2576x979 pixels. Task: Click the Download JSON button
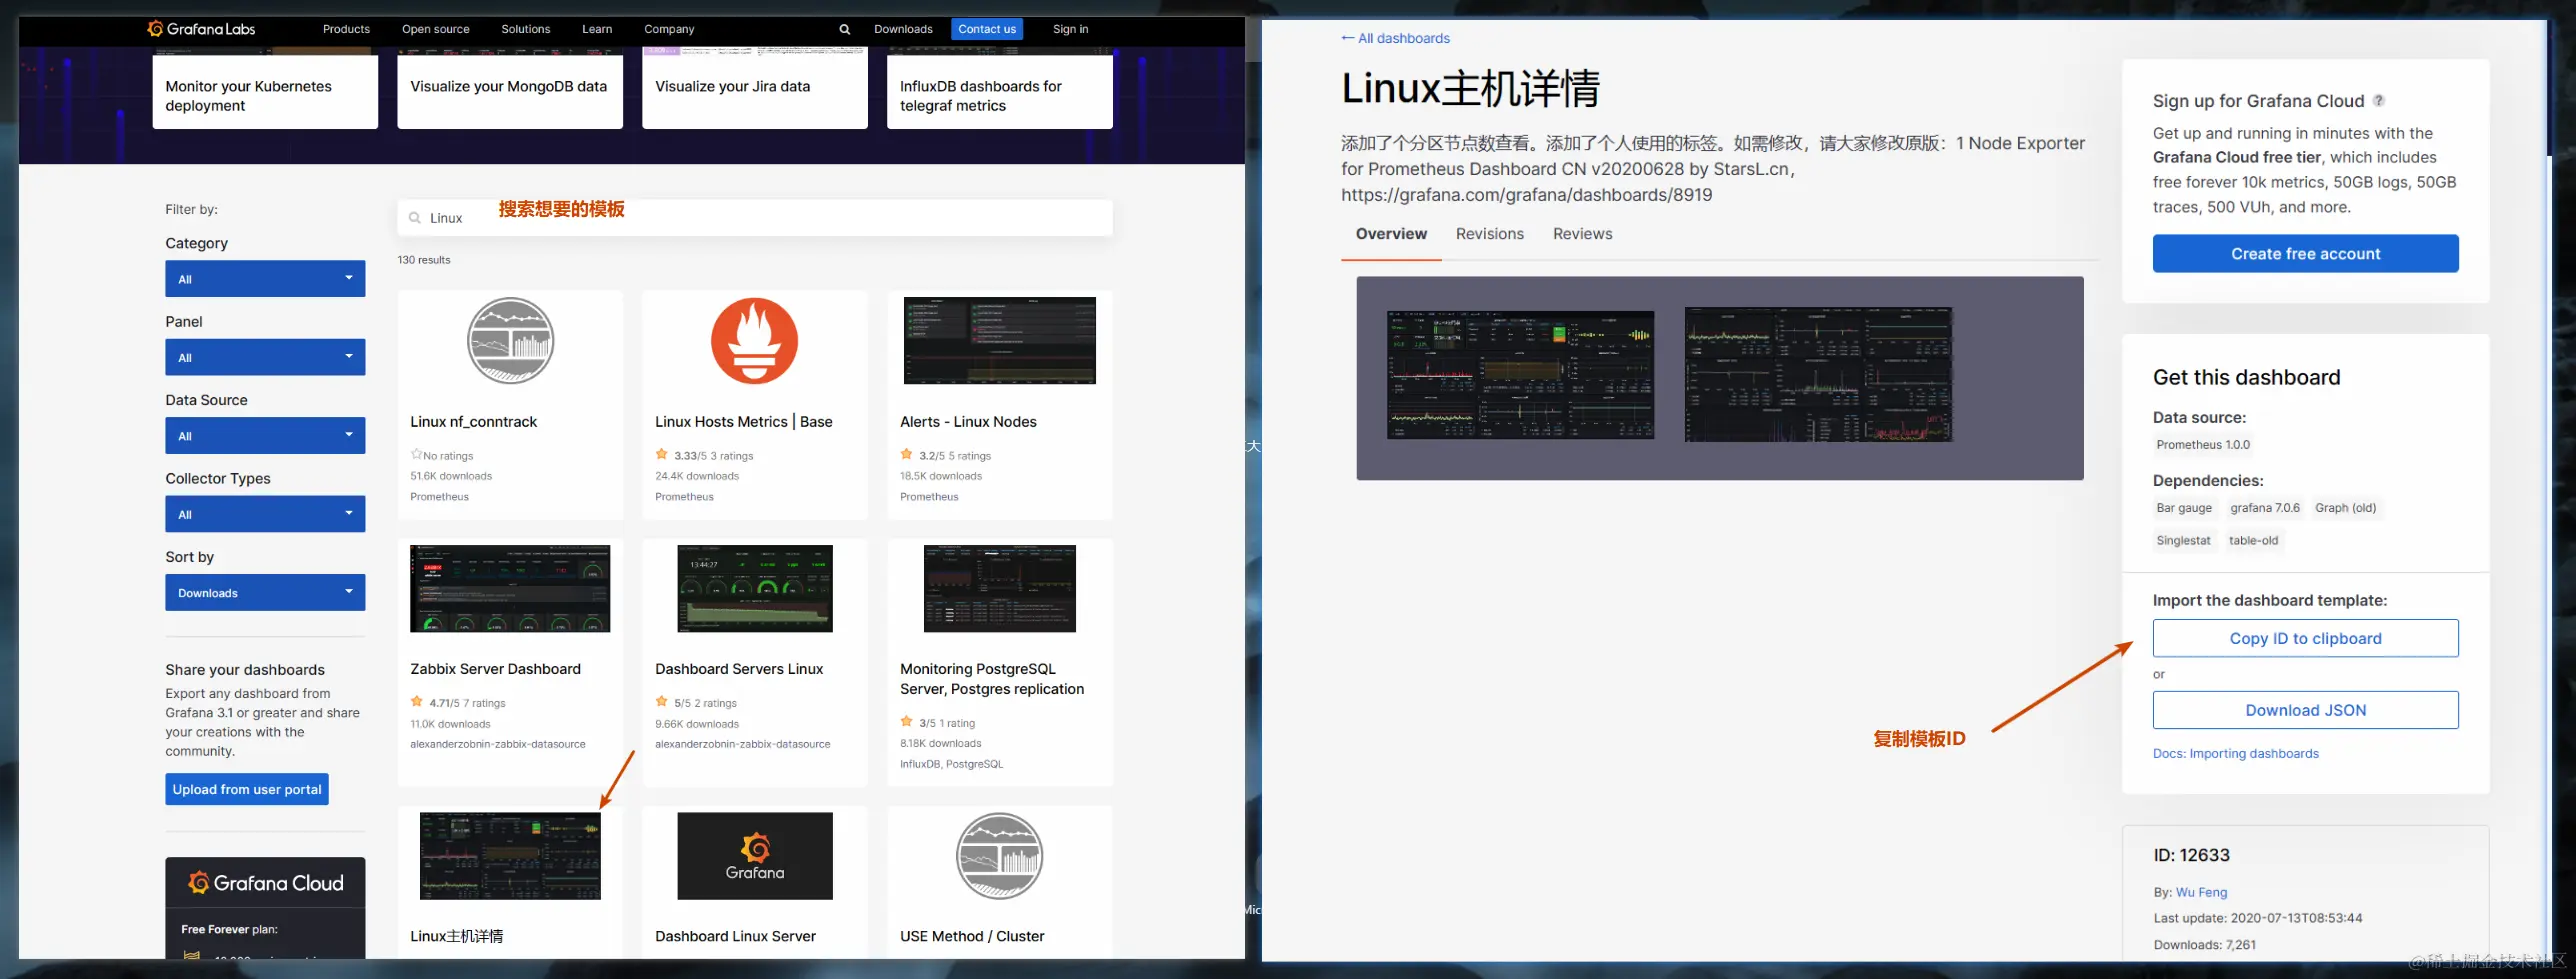(2305, 710)
